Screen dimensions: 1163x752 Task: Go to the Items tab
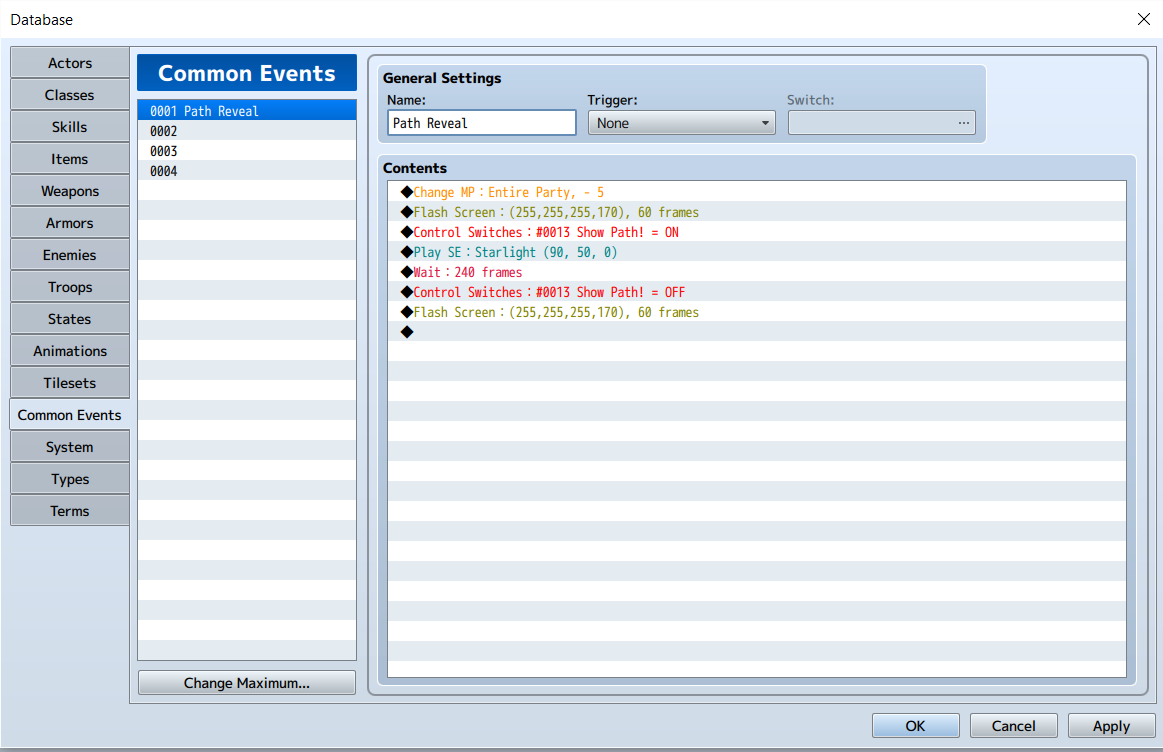pyautogui.click(x=70, y=159)
